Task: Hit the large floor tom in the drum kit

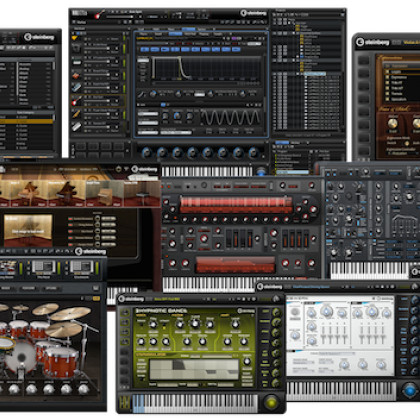Action: coord(61,361)
